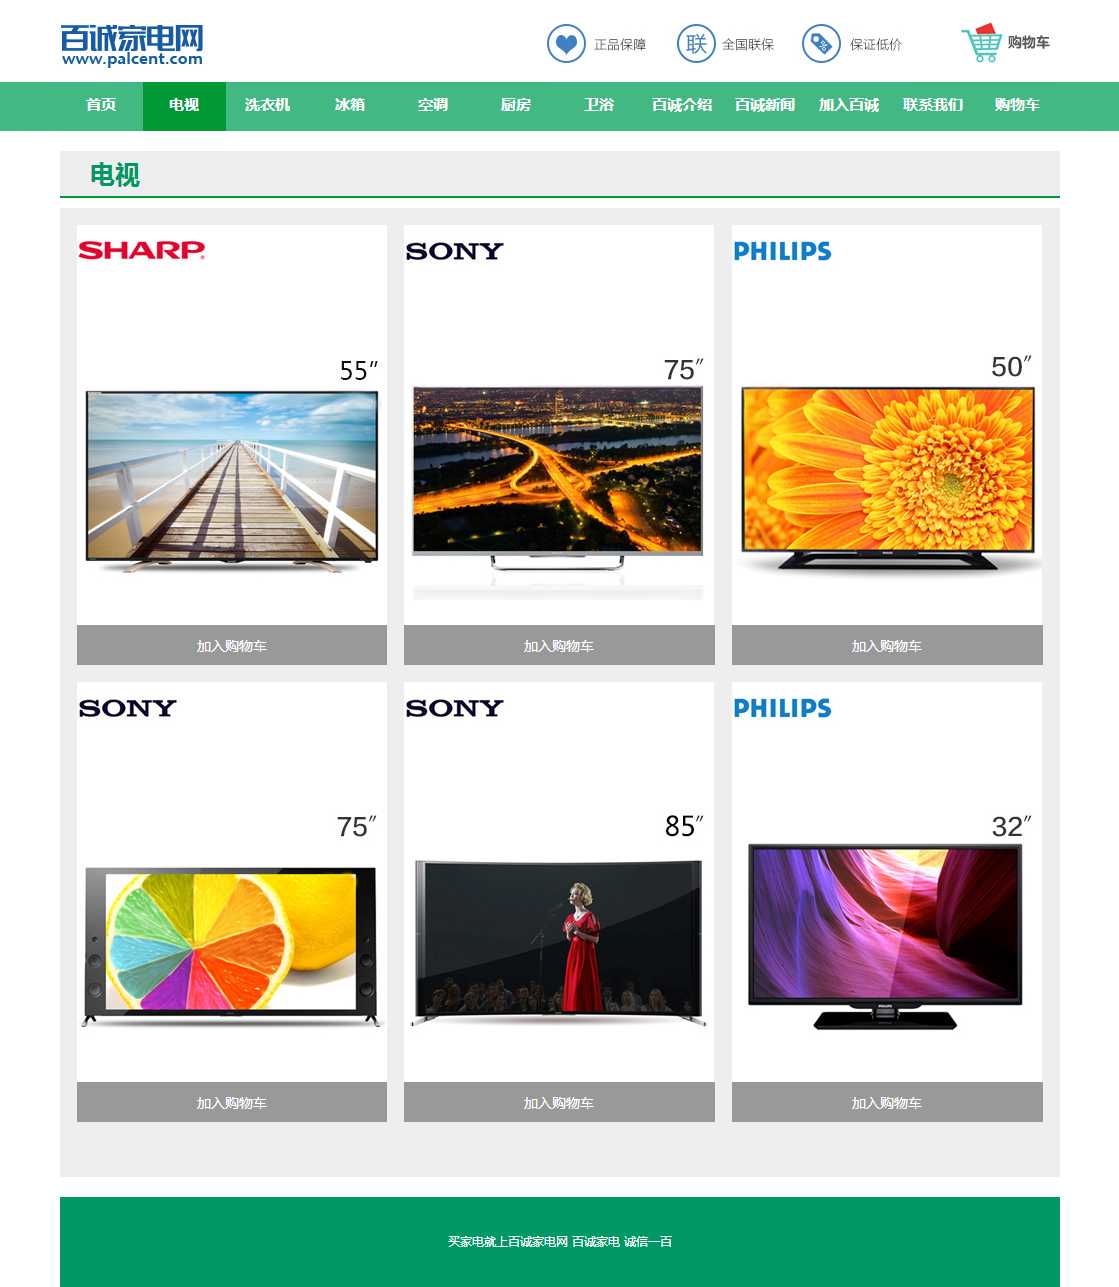Click the 联 circle icon

pos(696,44)
